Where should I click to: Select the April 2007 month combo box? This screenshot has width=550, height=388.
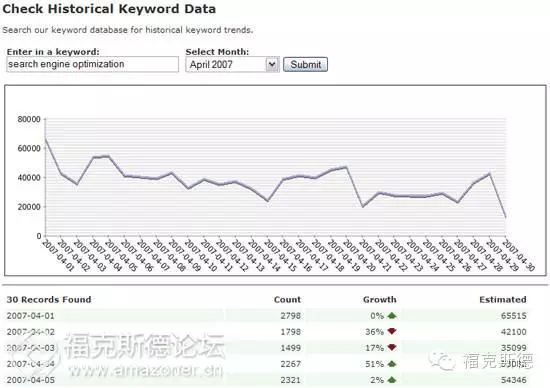tap(233, 65)
